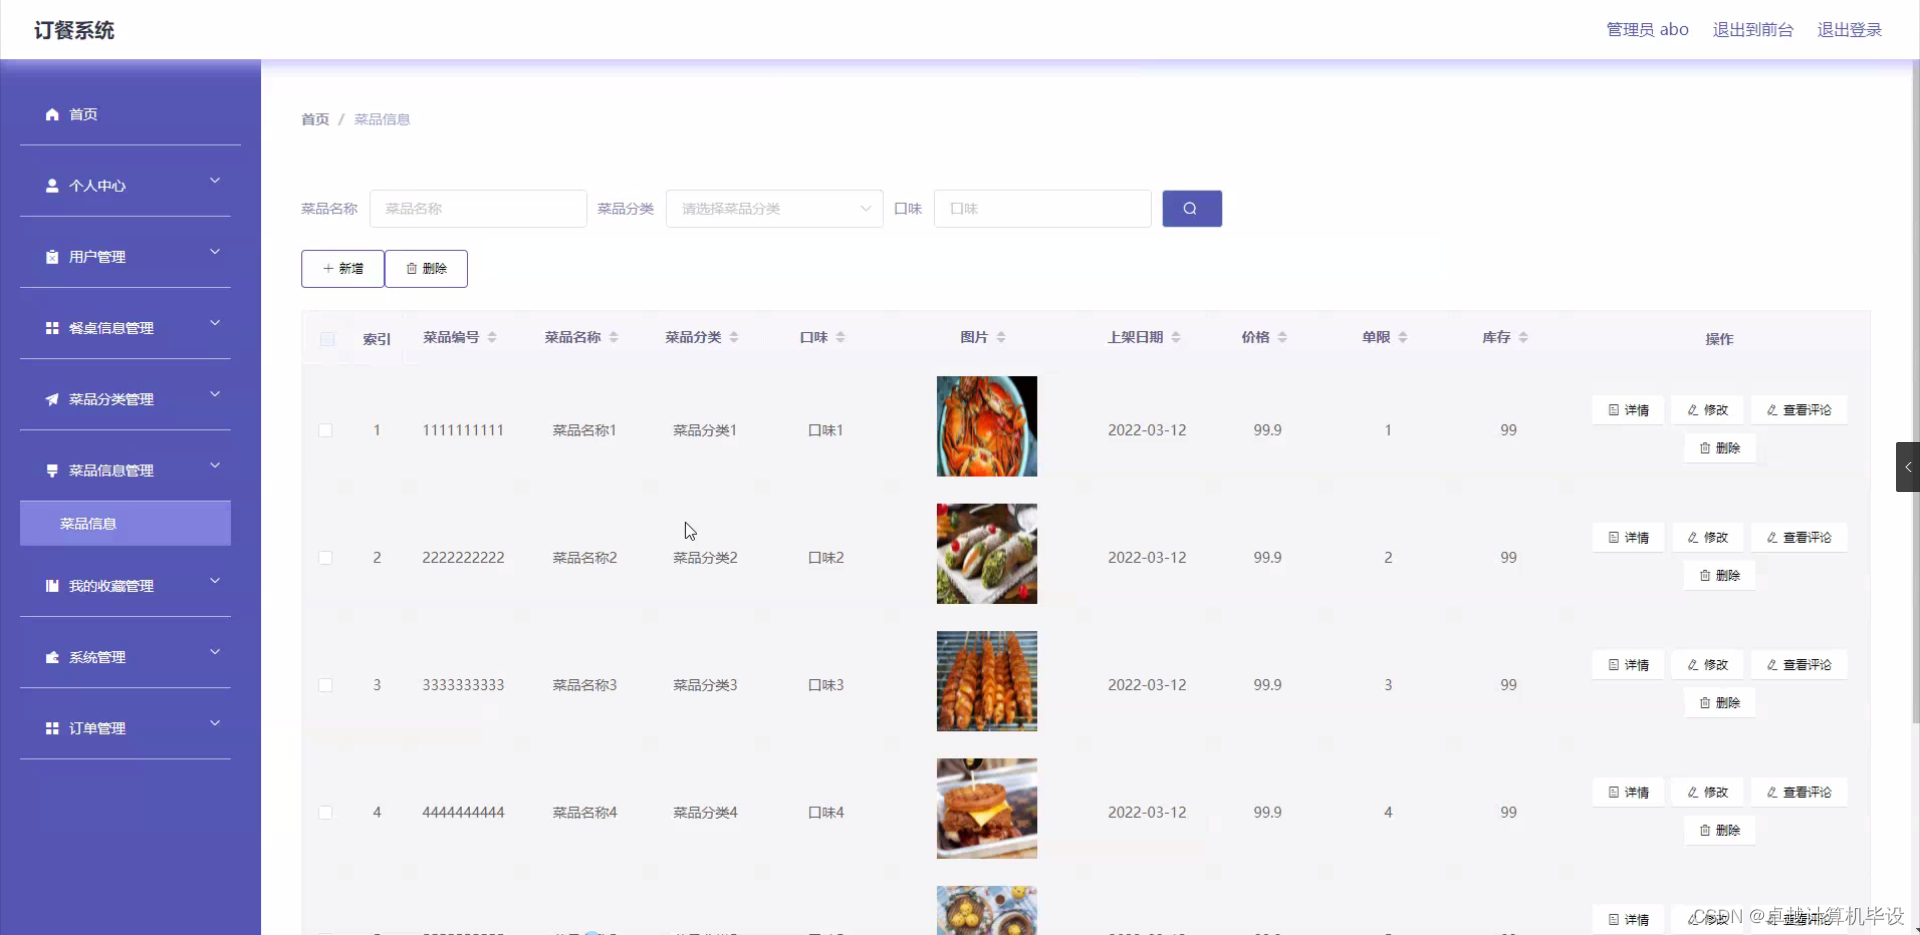The image size is (1920, 935).
Task: Check the checkbox for row 1111111111
Action: [326, 430]
